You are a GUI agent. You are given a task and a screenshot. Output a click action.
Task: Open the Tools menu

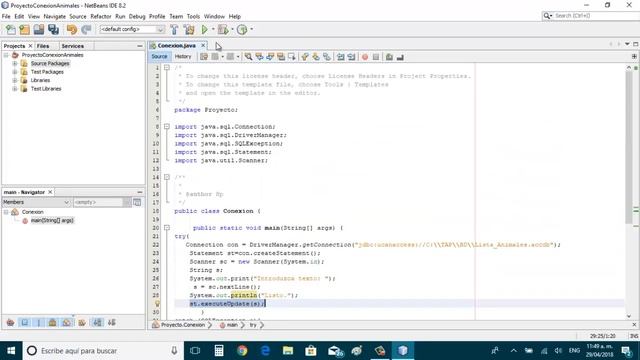tap(193, 16)
